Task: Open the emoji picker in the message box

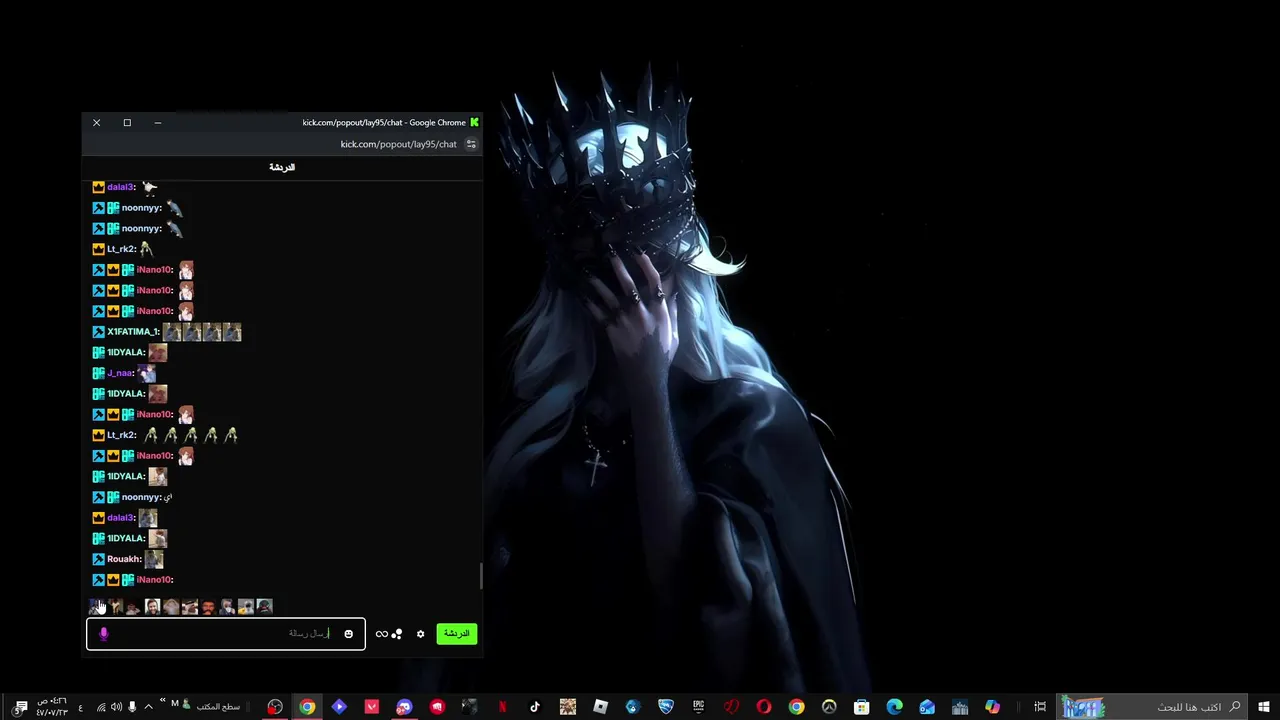Action: coord(348,634)
